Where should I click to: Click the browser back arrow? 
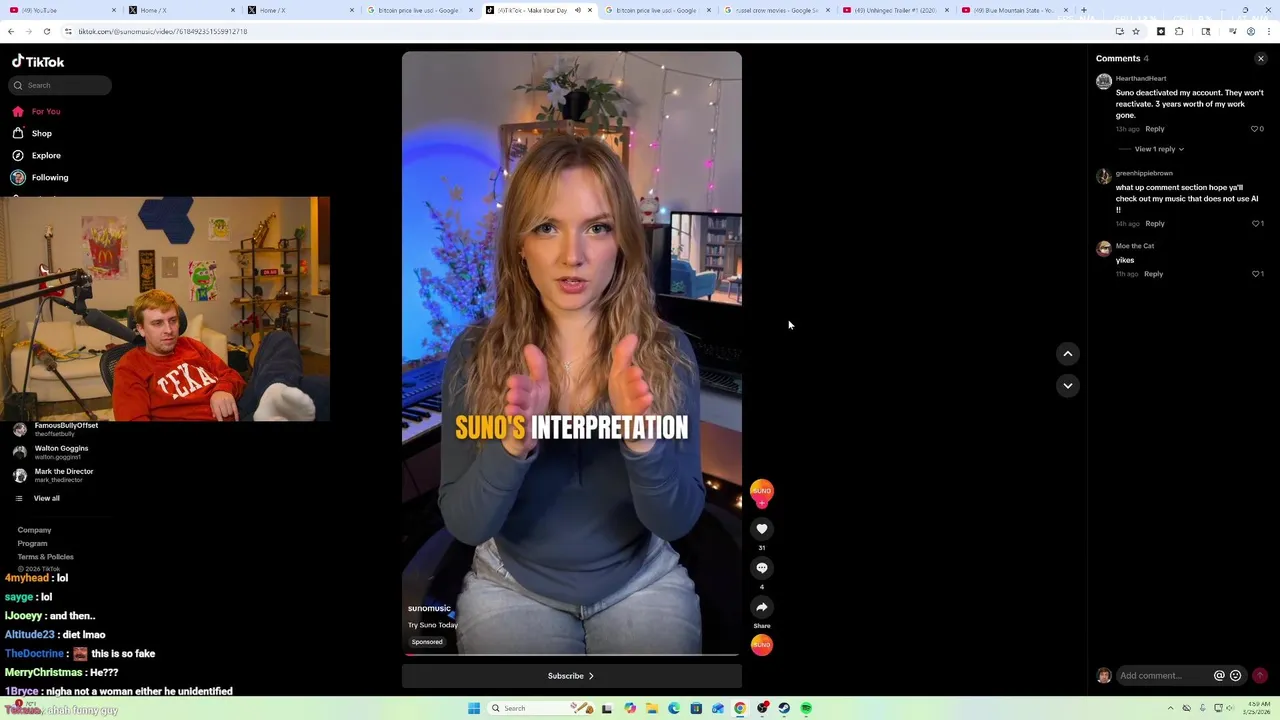tap(11, 31)
